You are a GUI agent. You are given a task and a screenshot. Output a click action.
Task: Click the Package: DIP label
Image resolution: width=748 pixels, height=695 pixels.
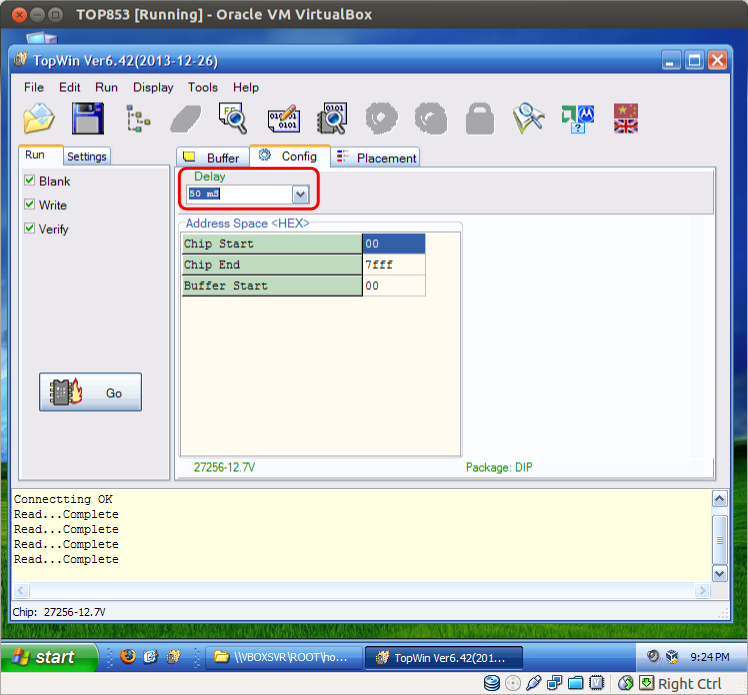click(499, 467)
